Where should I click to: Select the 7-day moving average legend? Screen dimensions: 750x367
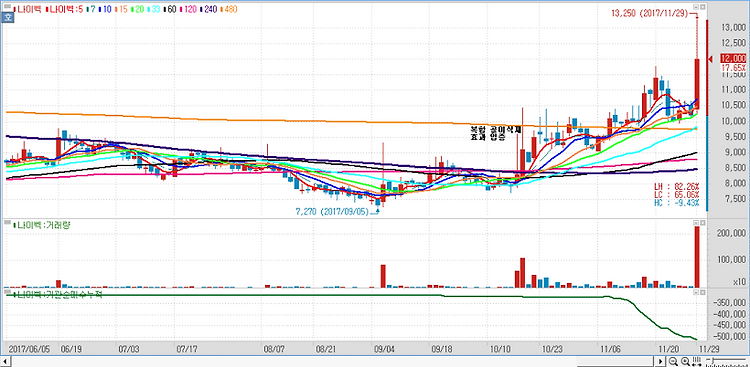pos(90,9)
